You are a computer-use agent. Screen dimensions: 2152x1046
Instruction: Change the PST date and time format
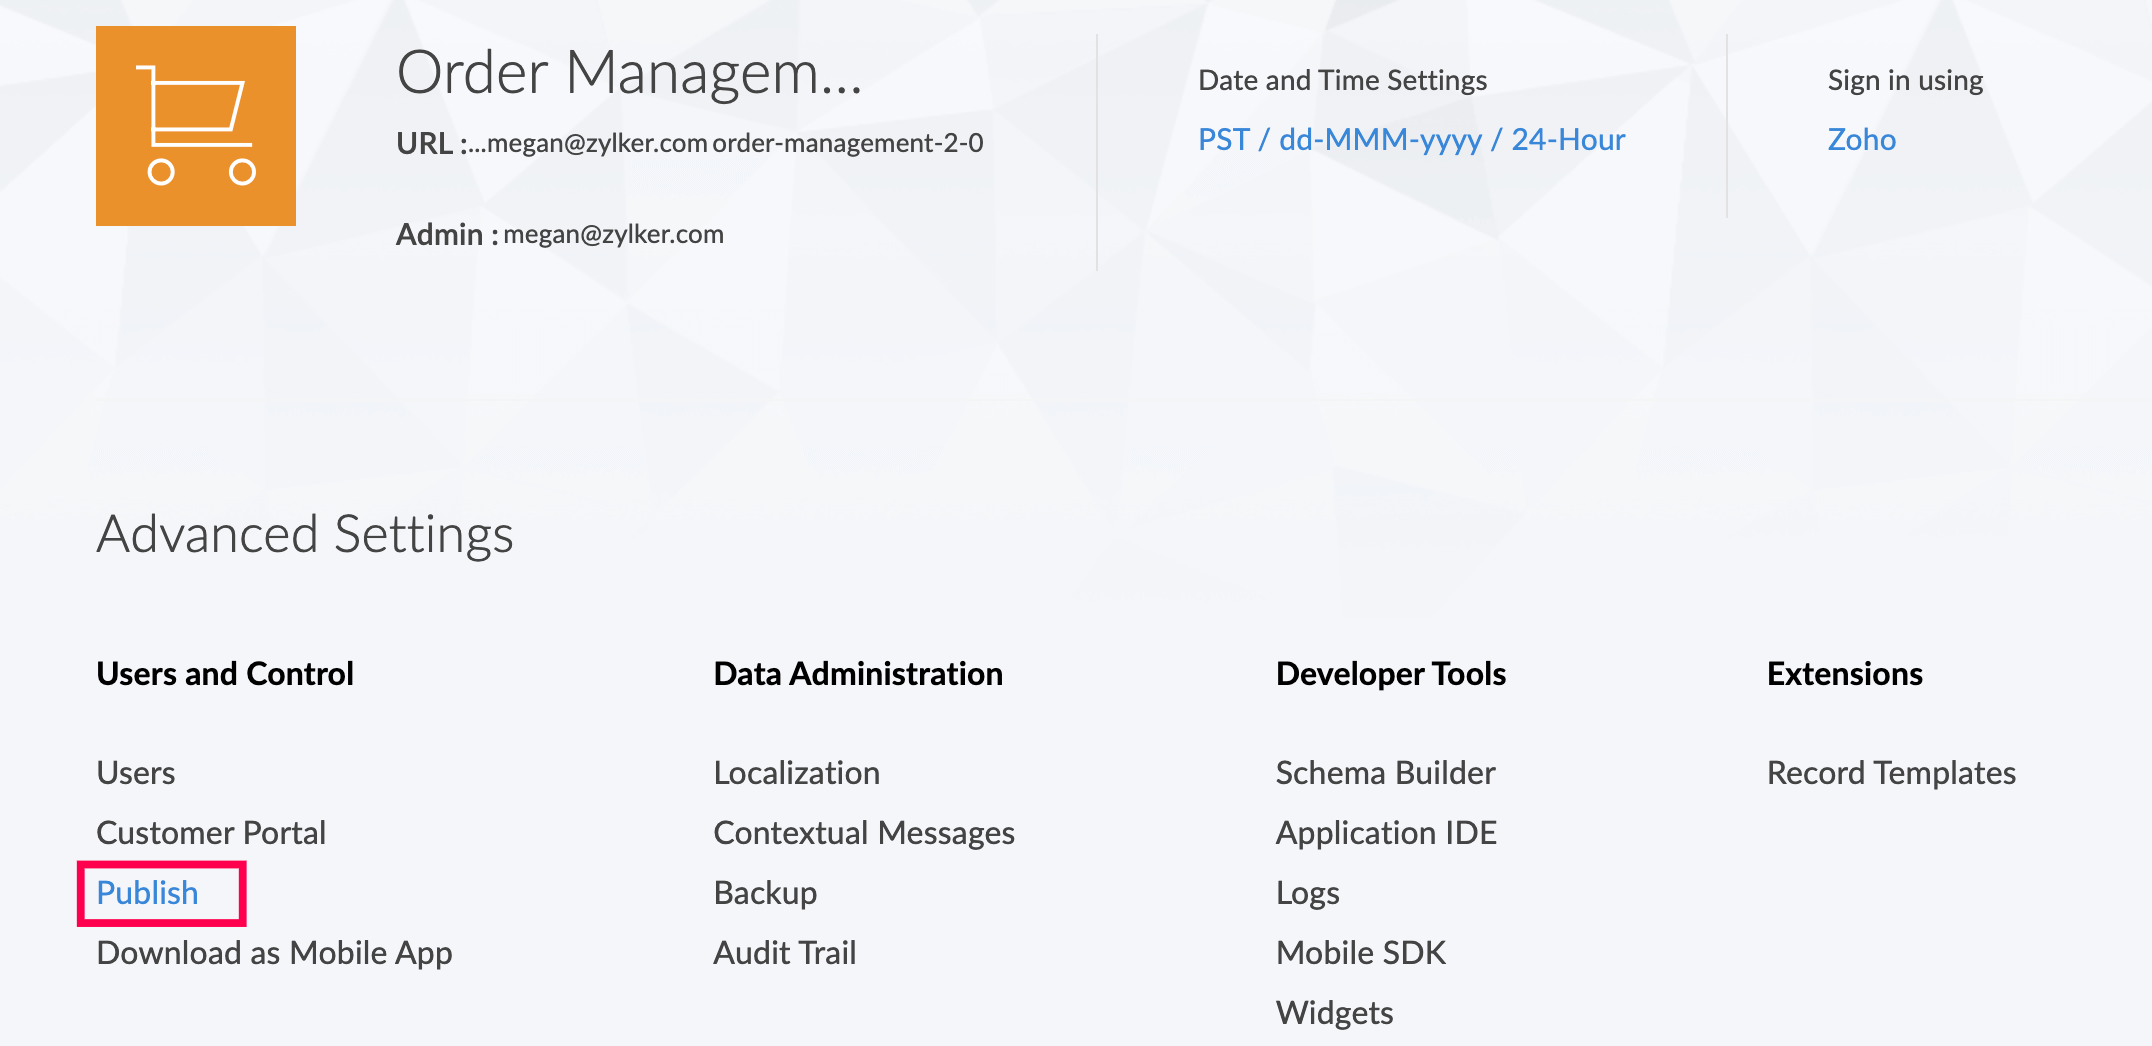click(1411, 139)
